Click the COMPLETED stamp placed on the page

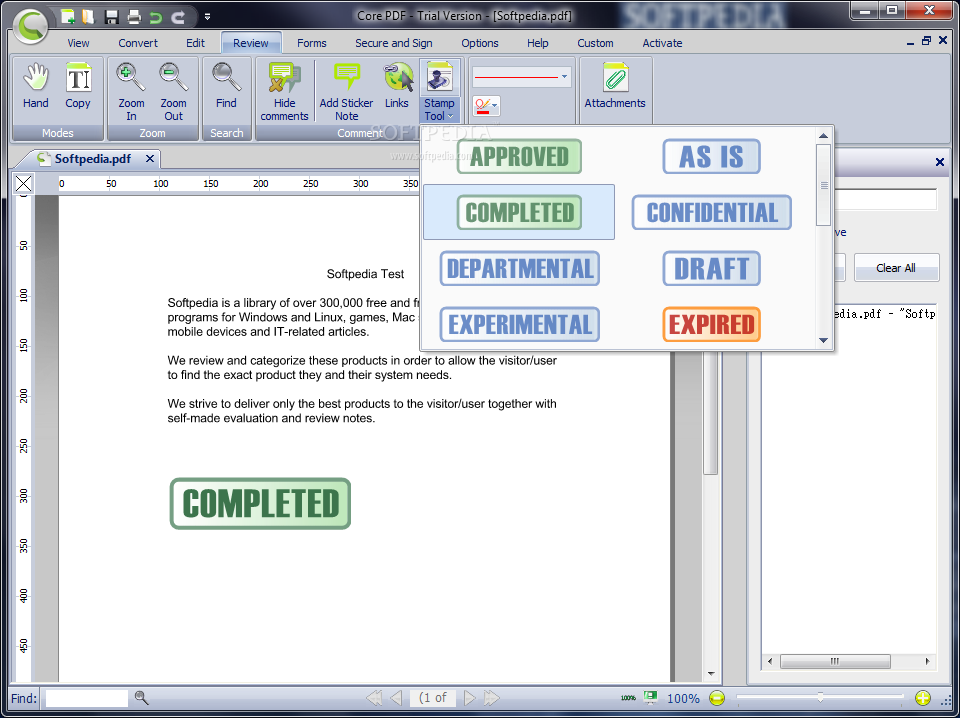click(260, 504)
